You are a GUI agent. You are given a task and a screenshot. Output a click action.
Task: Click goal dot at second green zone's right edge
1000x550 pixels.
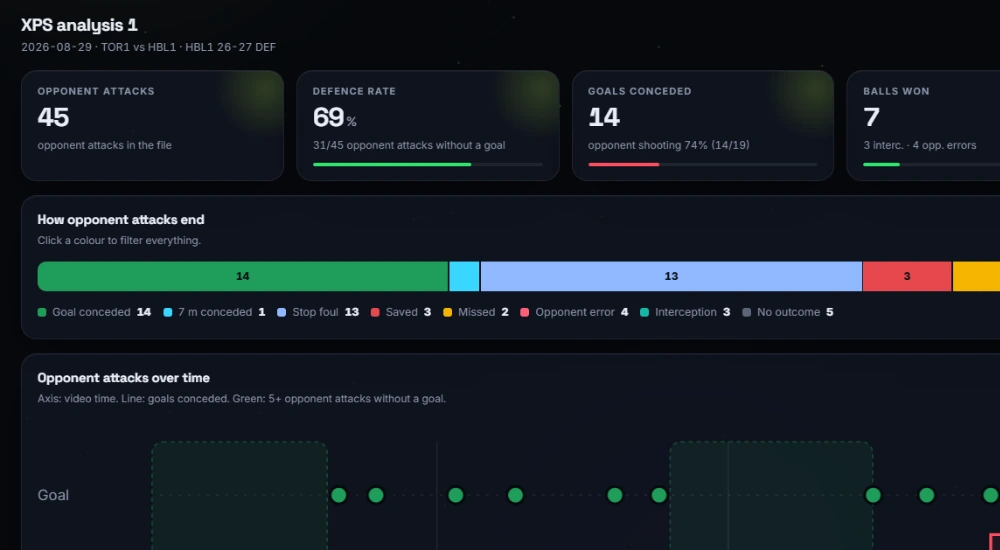point(873,495)
